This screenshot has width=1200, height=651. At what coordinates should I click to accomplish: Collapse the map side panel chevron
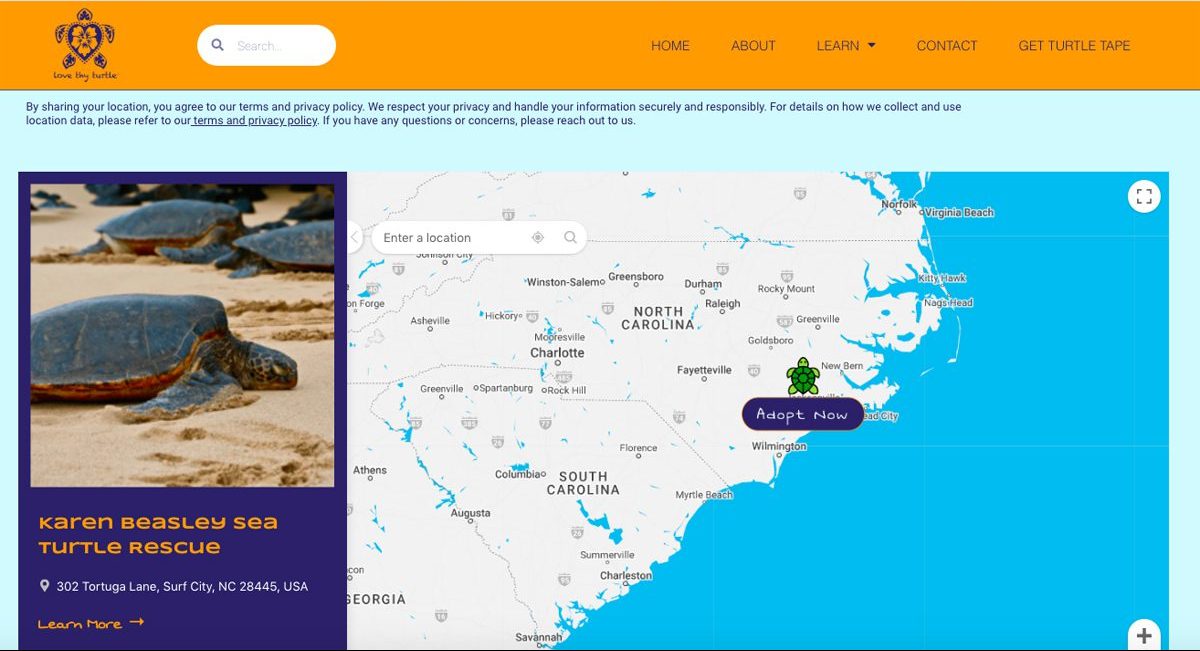(x=354, y=237)
